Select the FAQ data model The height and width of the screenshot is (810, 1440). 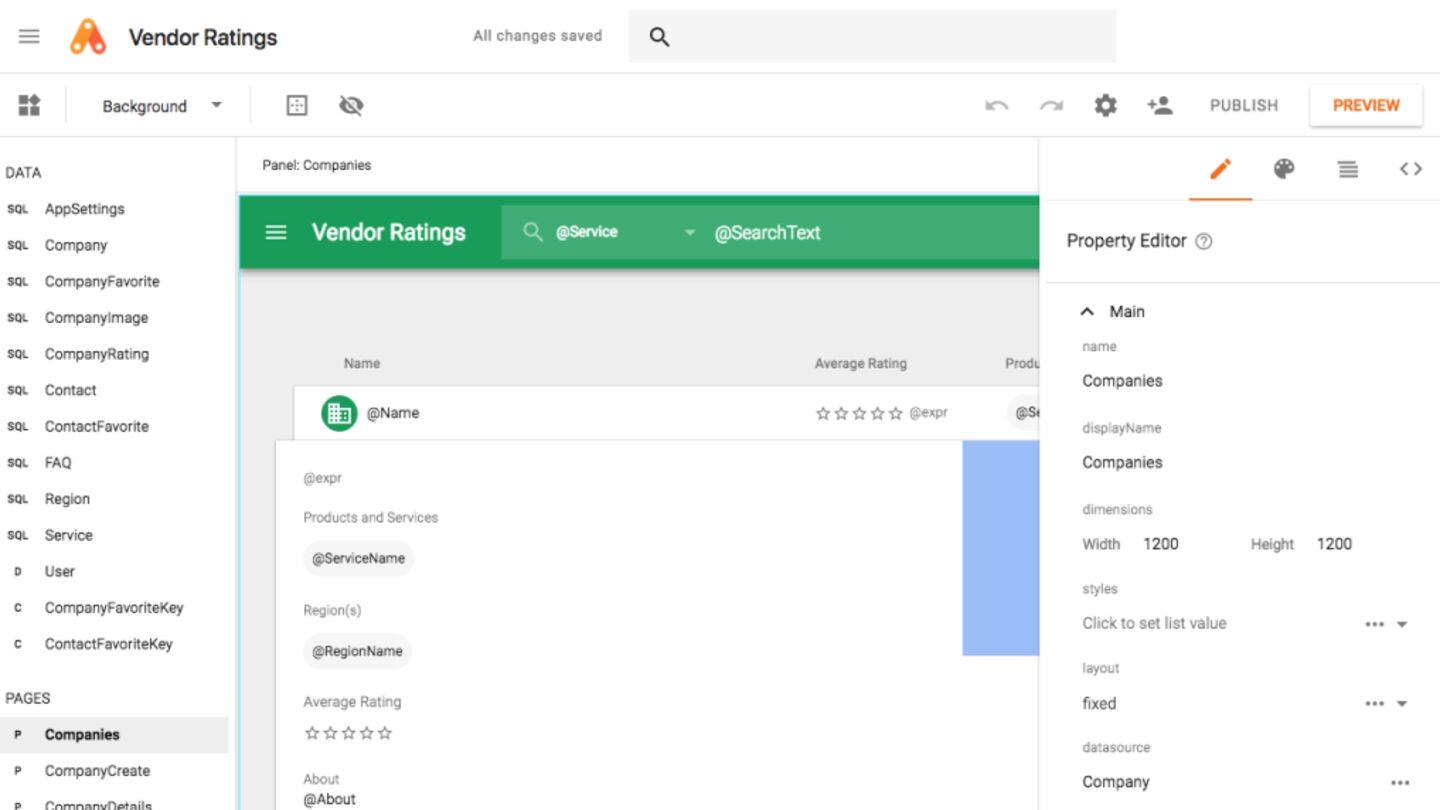(x=58, y=463)
